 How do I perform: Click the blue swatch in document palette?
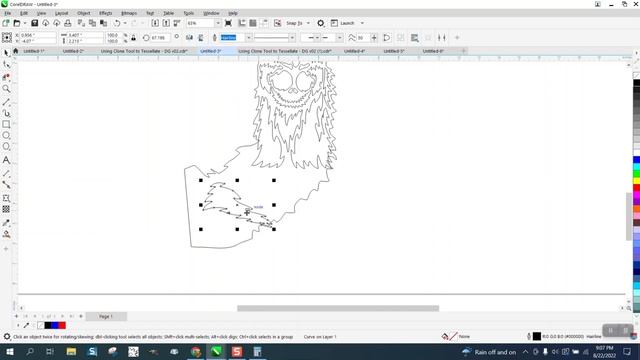(x=55, y=325)
